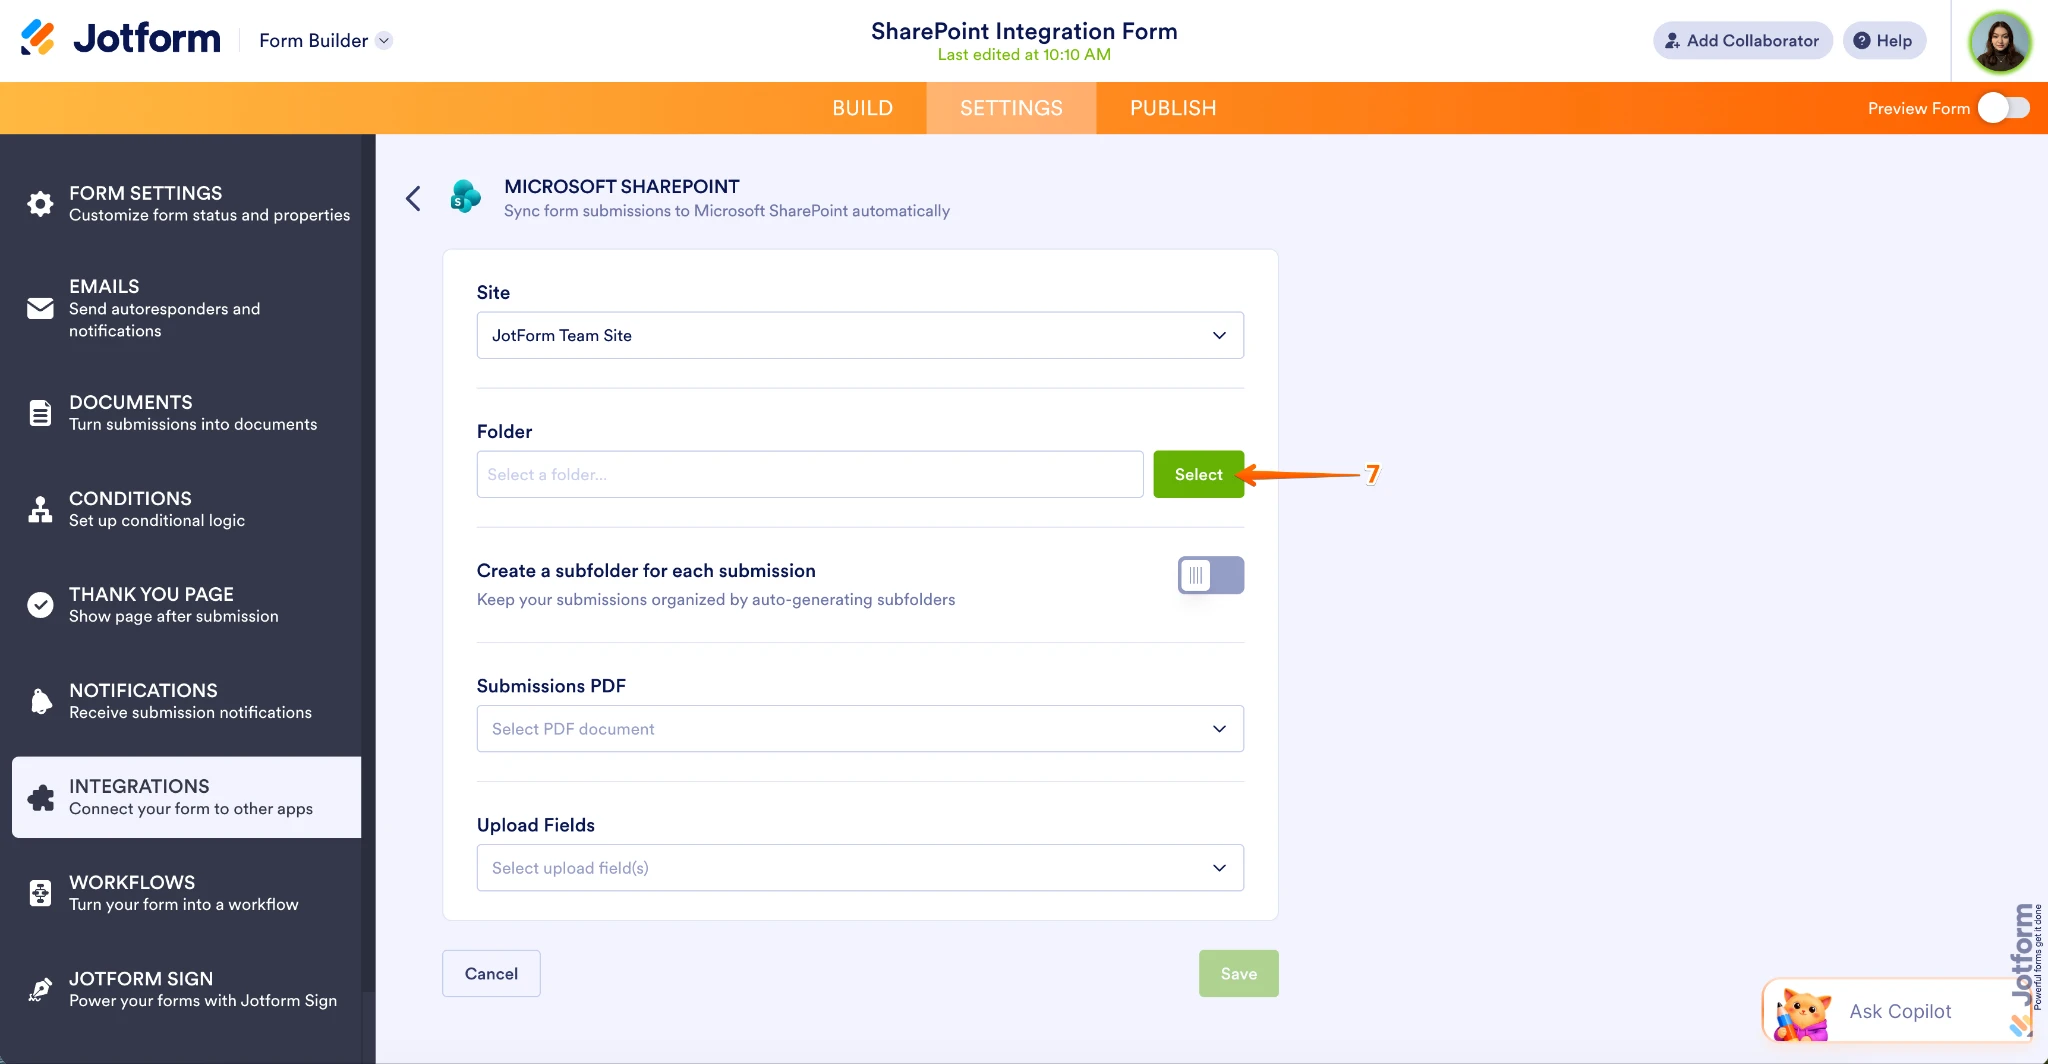Switch to the PUBLISH tab
The height and width of the screenshot is (1064, 2048).
tap(1173, 108)
